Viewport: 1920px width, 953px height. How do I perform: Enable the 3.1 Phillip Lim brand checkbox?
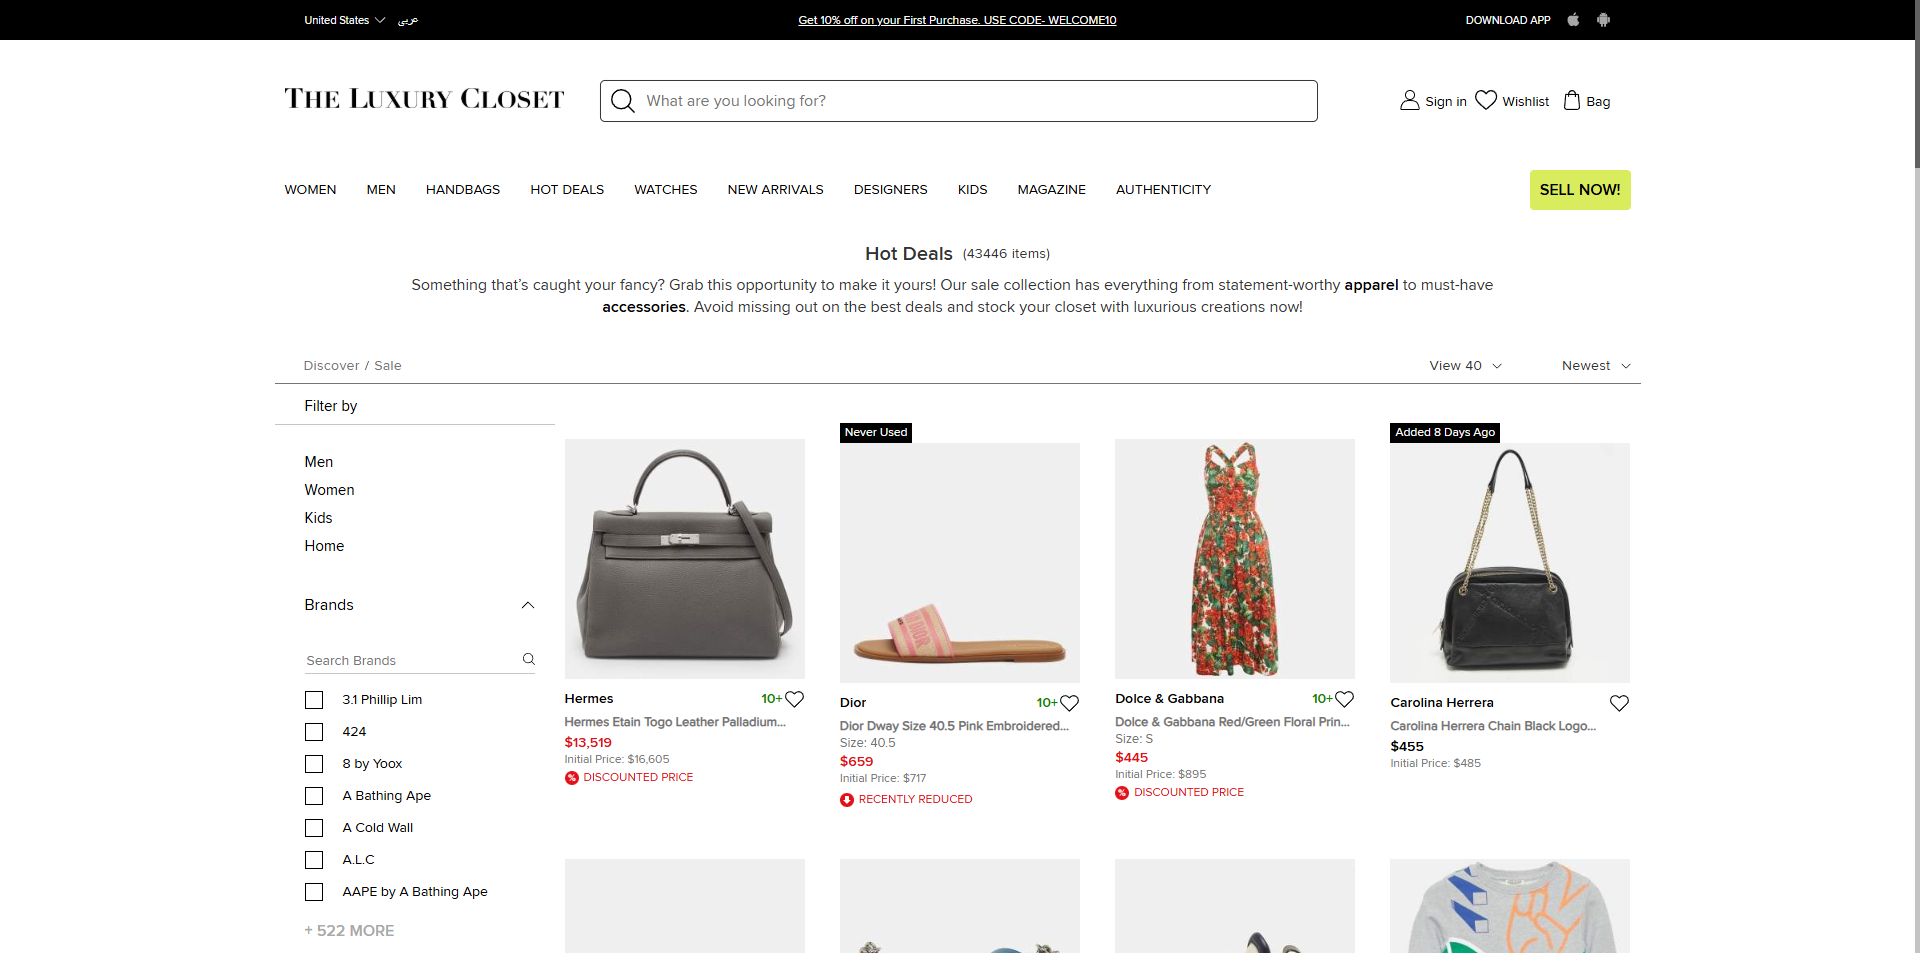313,700
